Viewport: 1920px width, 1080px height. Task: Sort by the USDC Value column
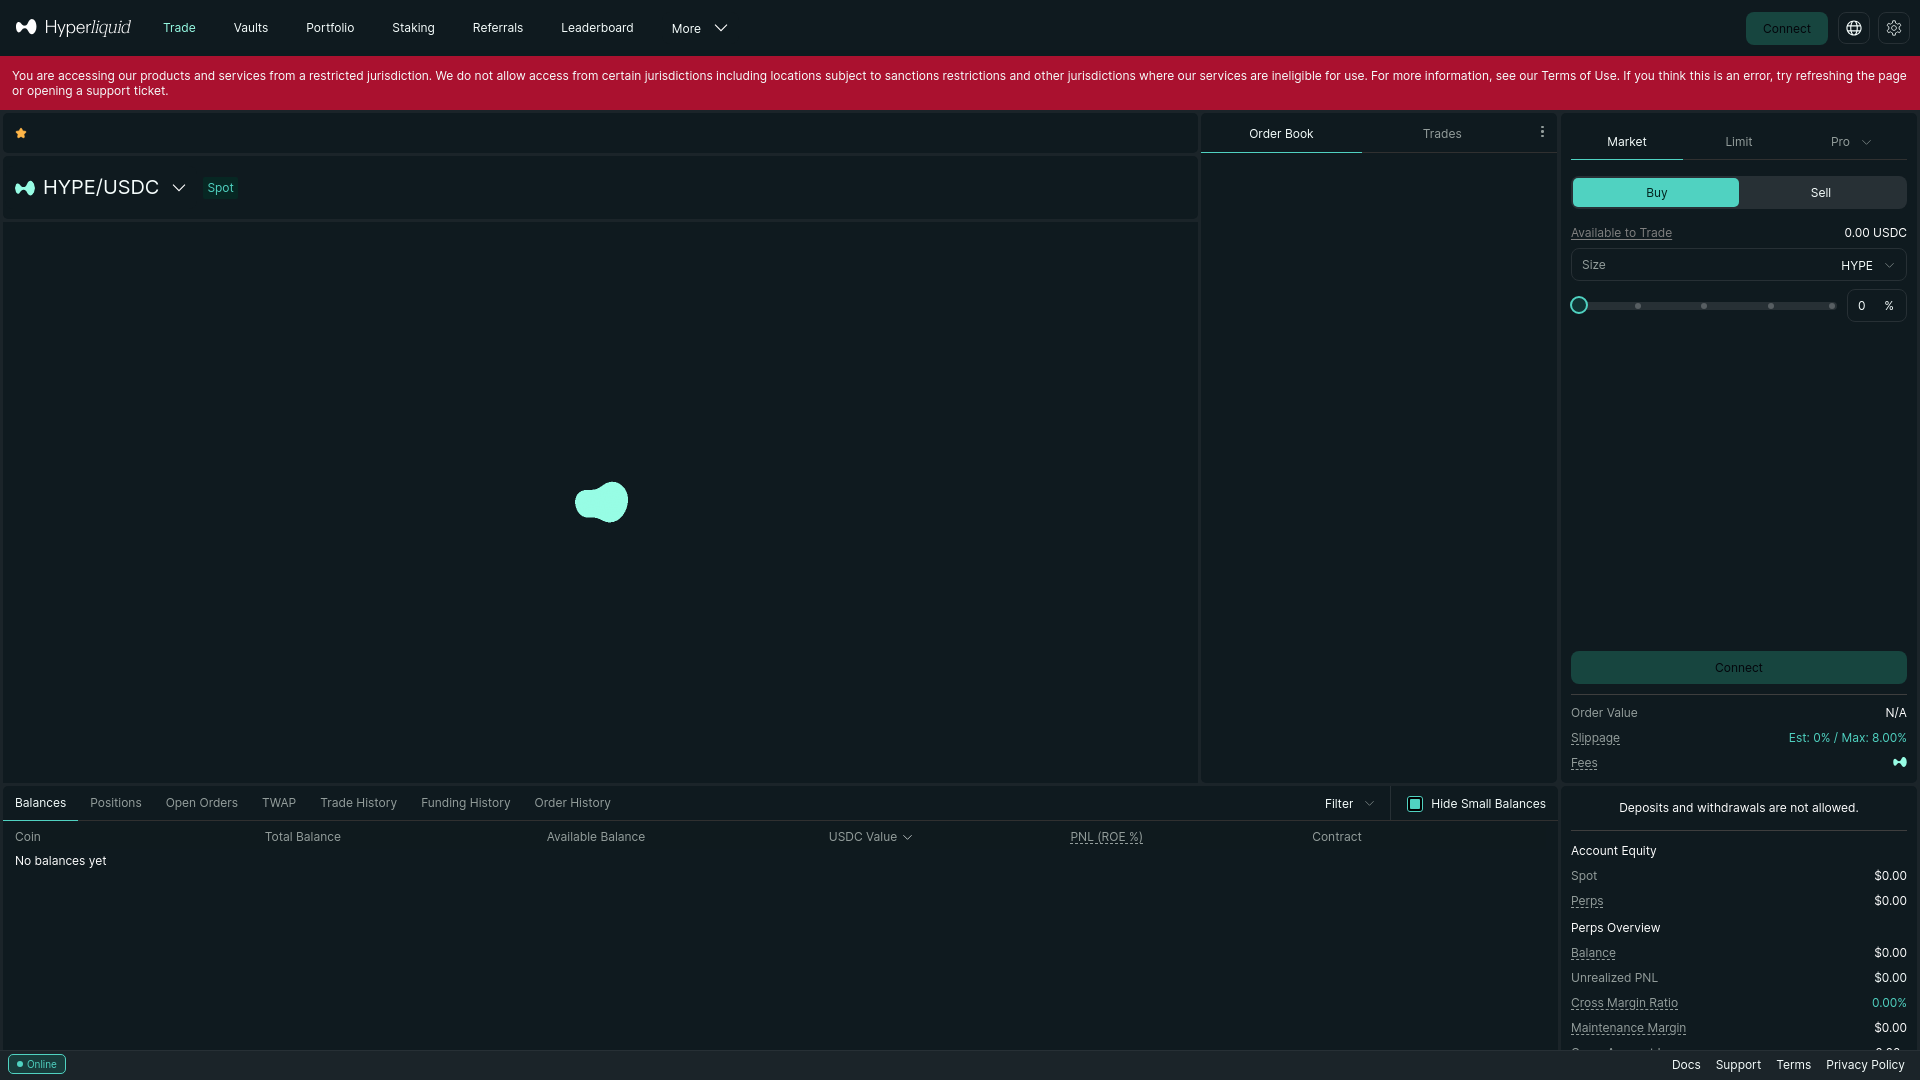click(870, 837)
